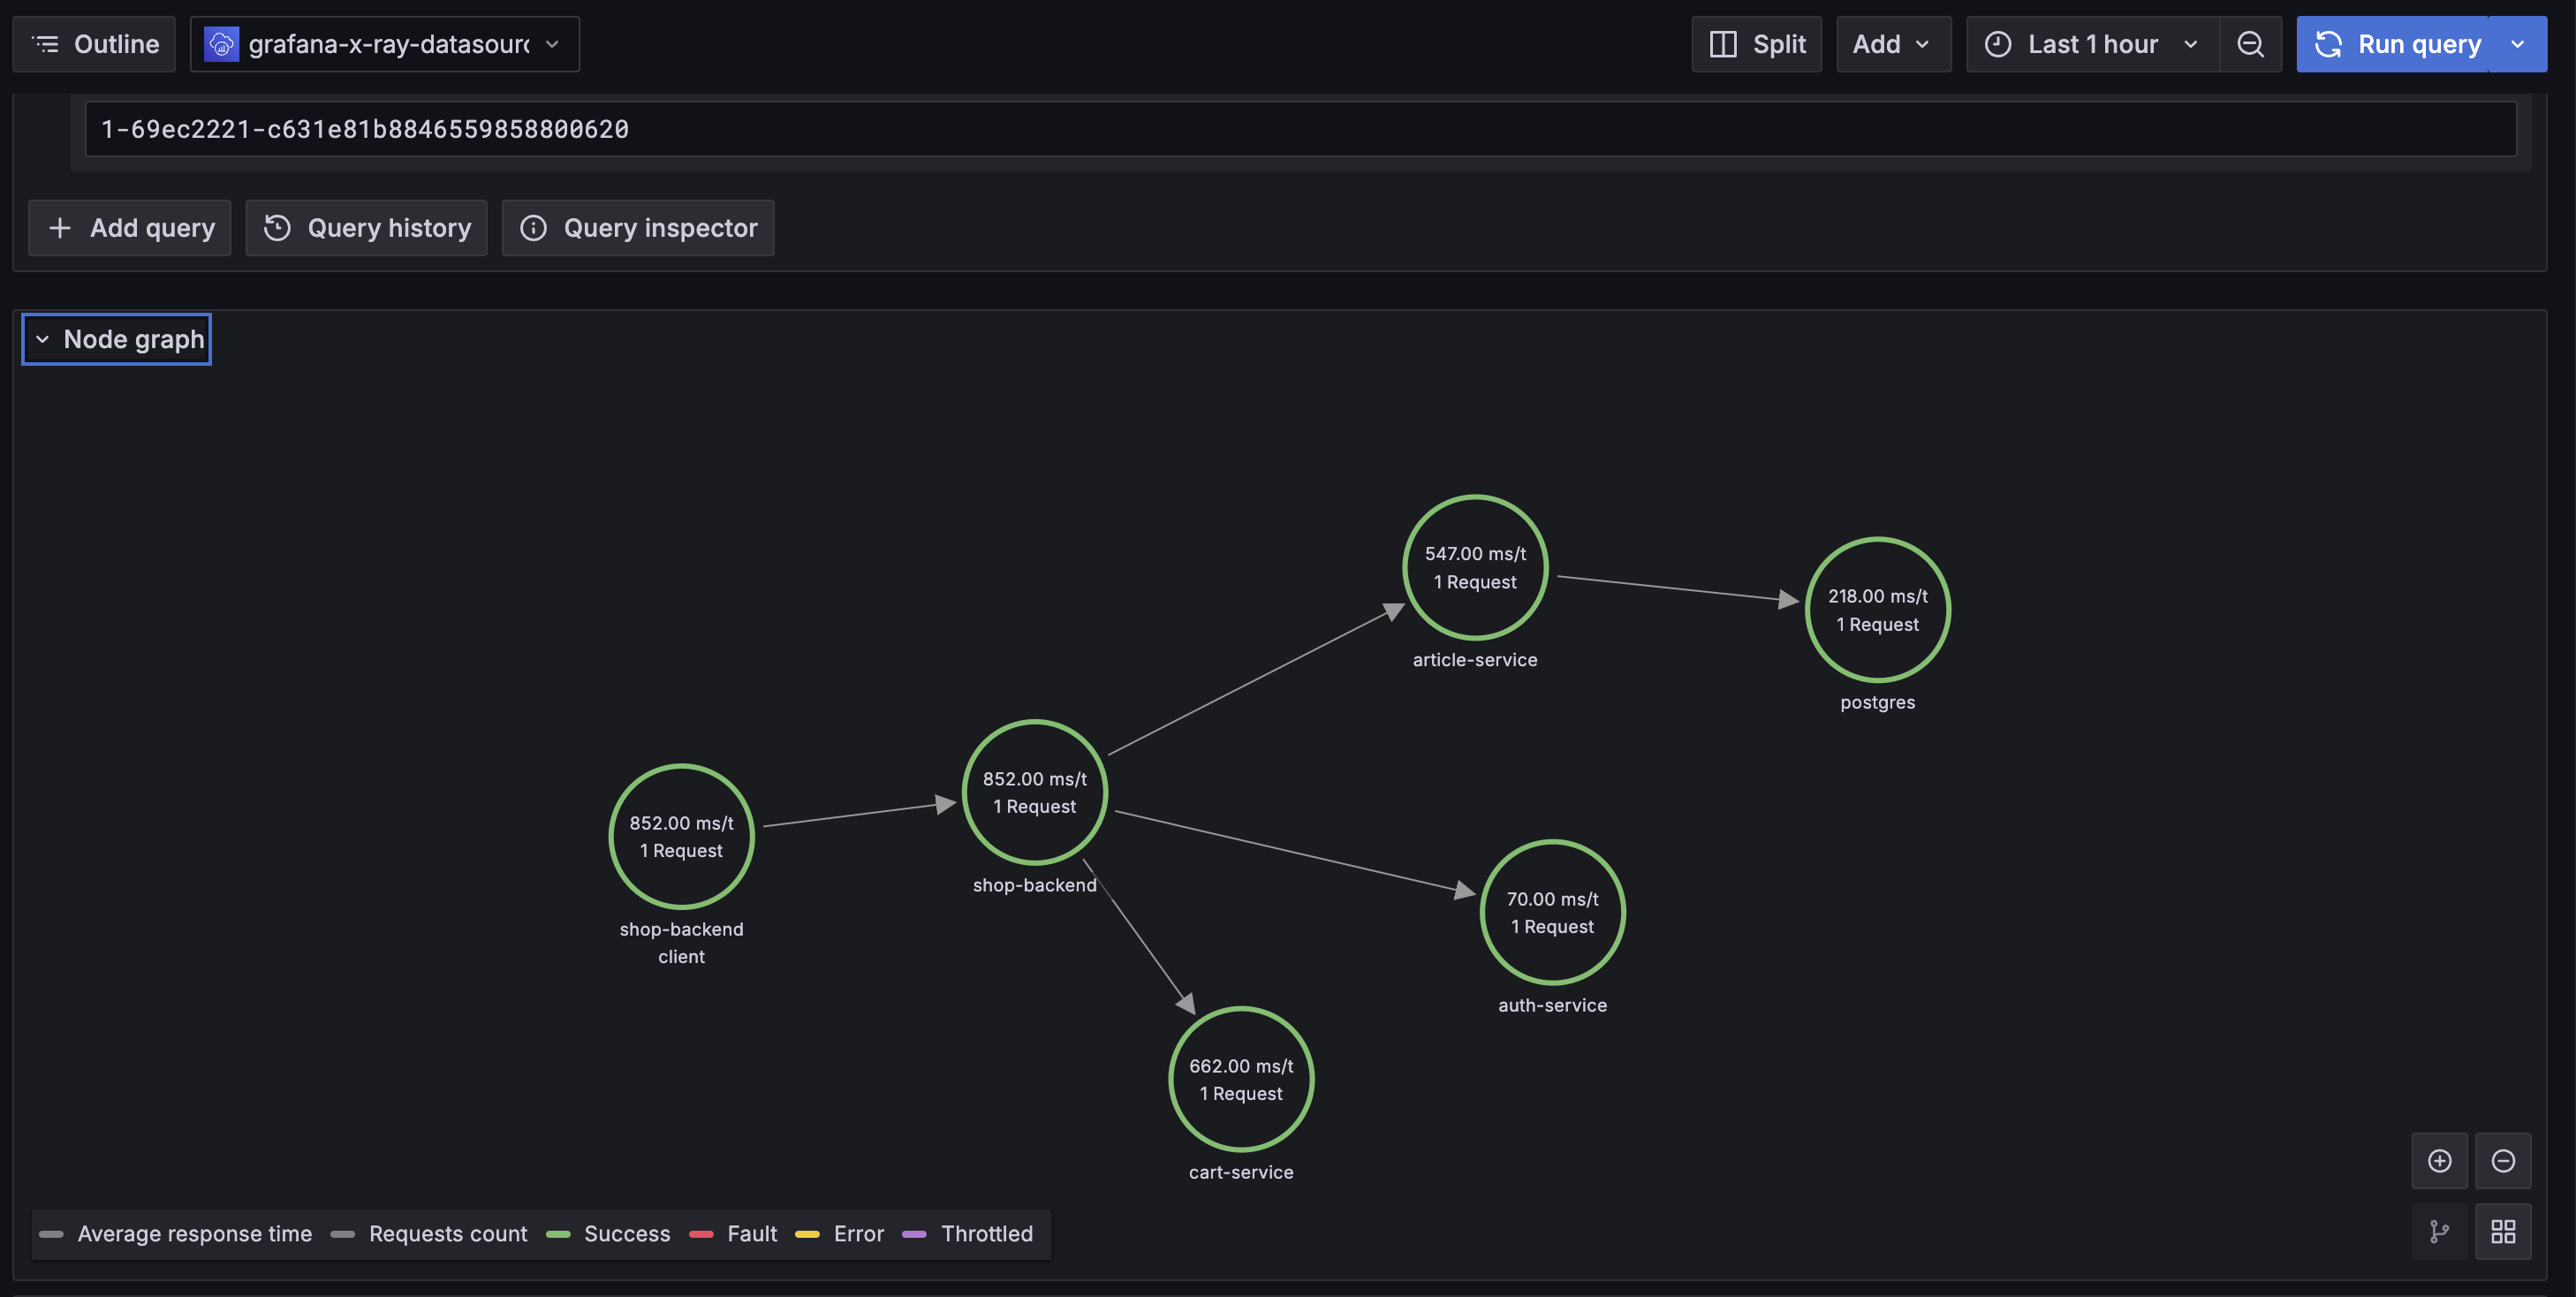Click the Throttled purple color swatch
2576x1297 pixels.
(913, 1233)
